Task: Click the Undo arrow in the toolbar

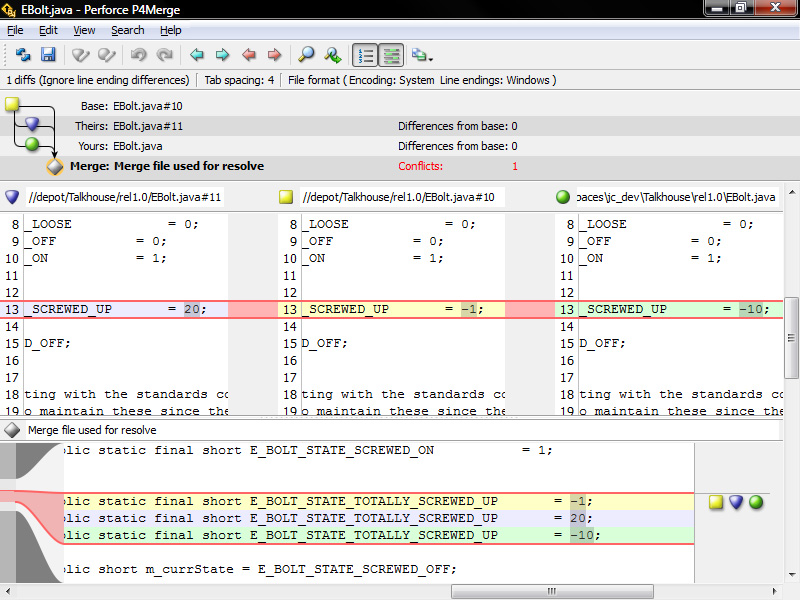Action: [140, 55]
